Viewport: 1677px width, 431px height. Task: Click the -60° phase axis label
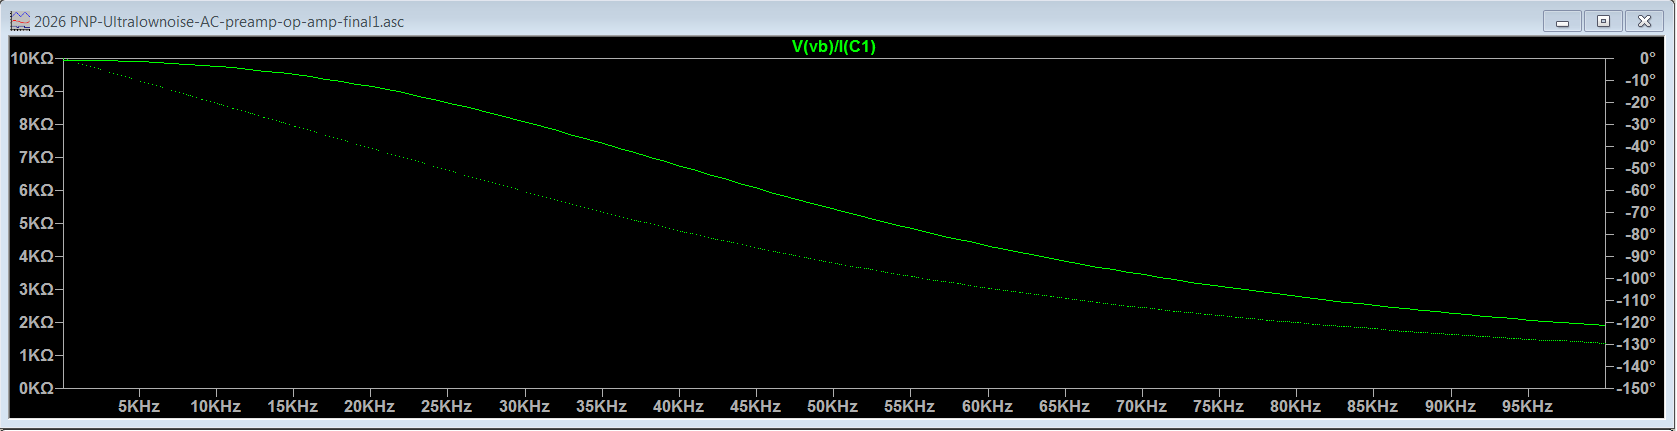click(x=1640, y=191)
